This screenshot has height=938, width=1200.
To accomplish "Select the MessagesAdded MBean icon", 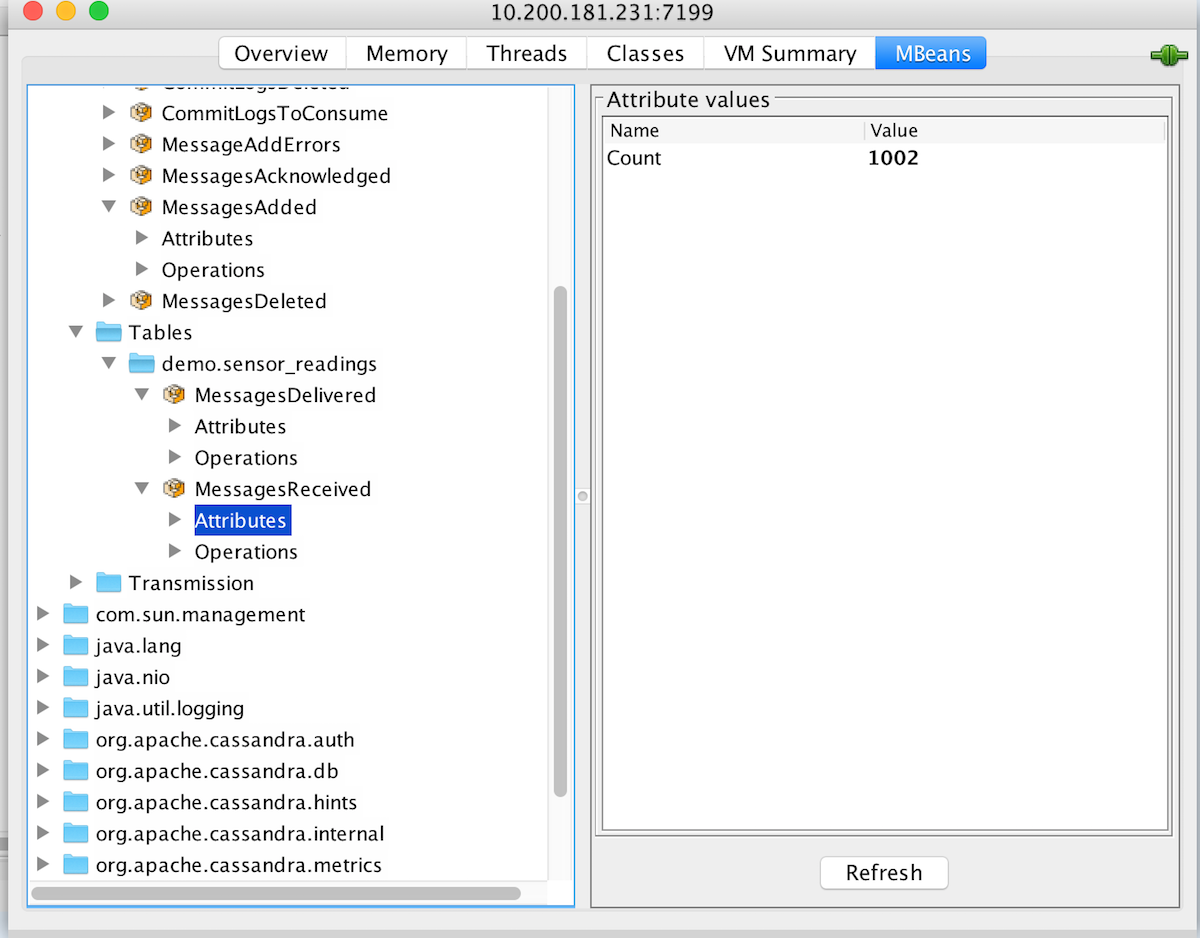I will [x=141, y=207].
